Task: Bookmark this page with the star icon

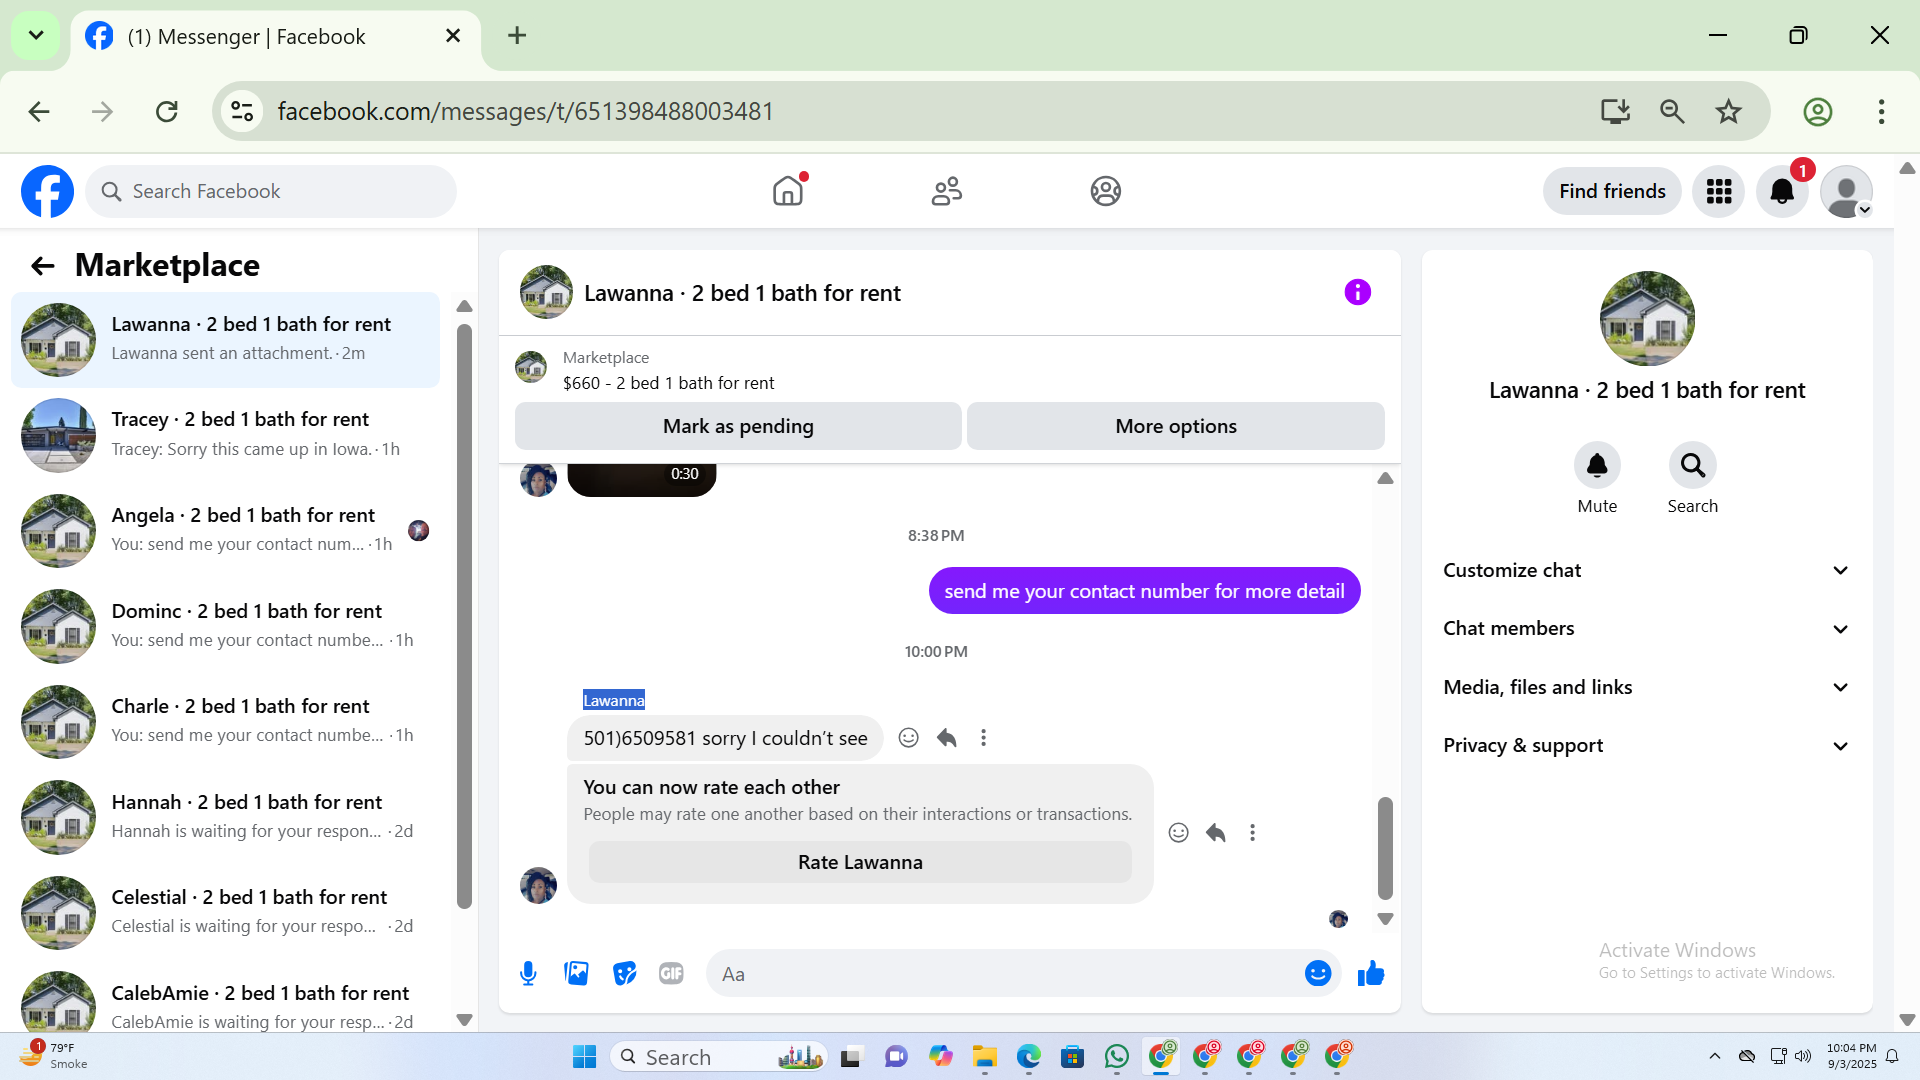Action: 1728,111
